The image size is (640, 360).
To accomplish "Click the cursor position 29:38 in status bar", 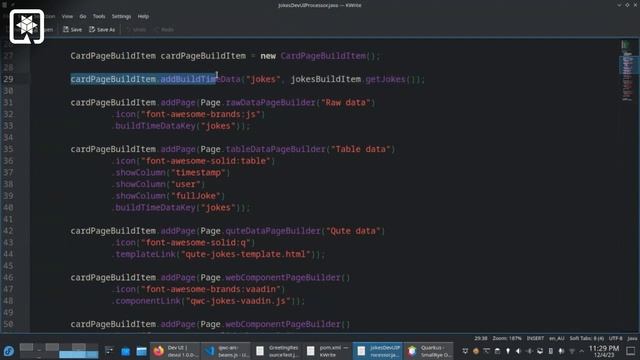I will pyautogui.click(x=481, y=338).
